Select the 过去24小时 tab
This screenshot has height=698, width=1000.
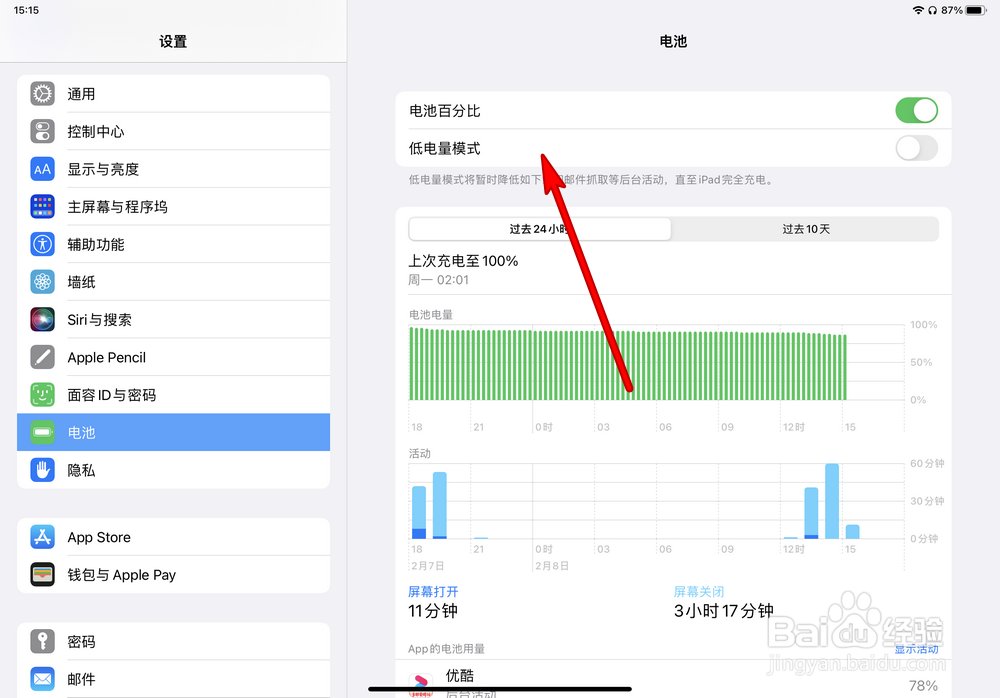[539, 229]
